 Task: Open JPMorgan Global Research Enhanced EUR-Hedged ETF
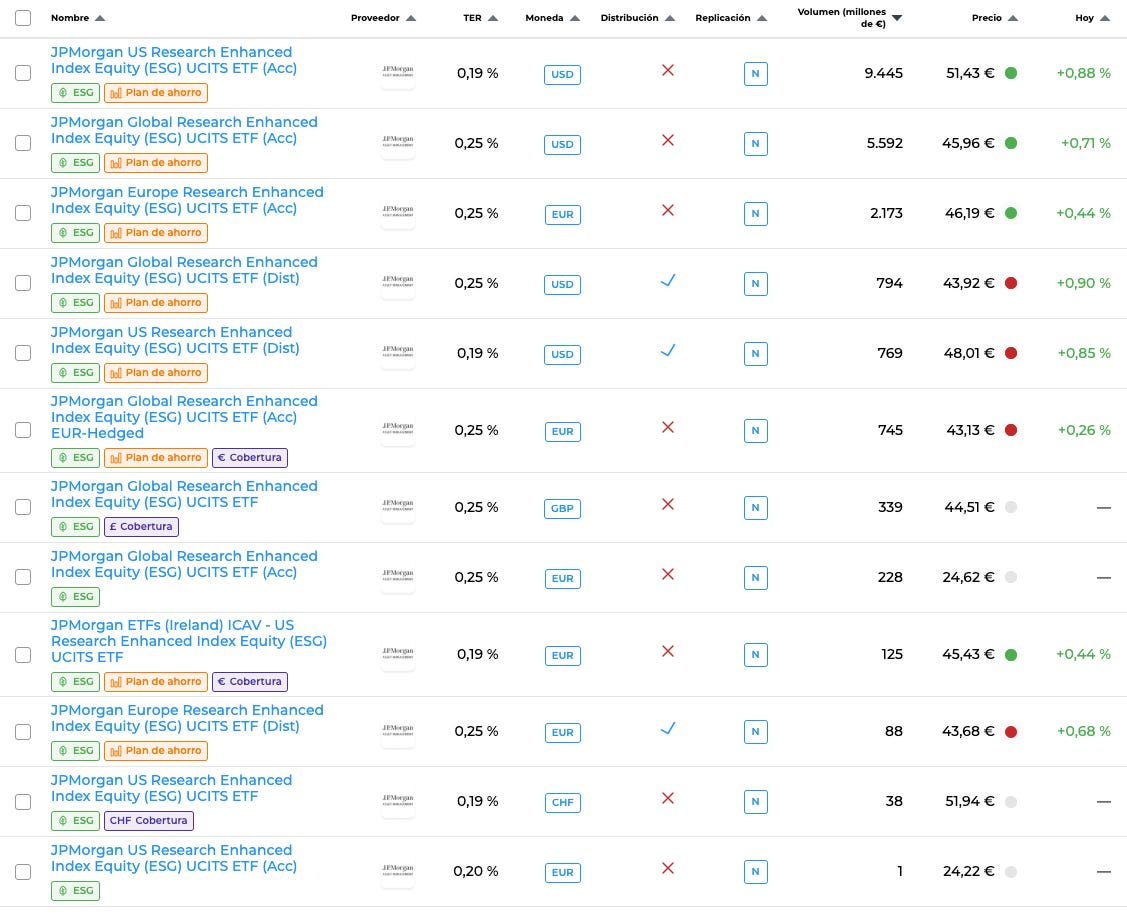184,417
